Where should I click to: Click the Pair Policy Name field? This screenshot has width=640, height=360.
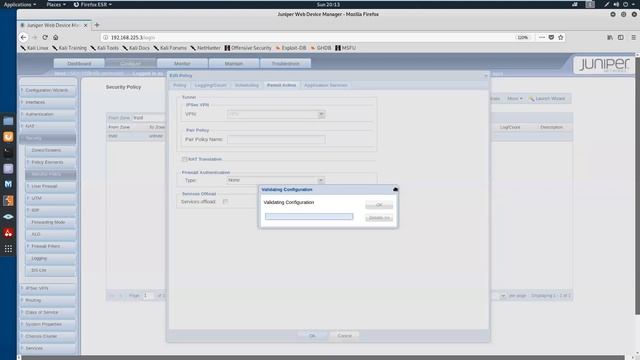pos(276,140)
